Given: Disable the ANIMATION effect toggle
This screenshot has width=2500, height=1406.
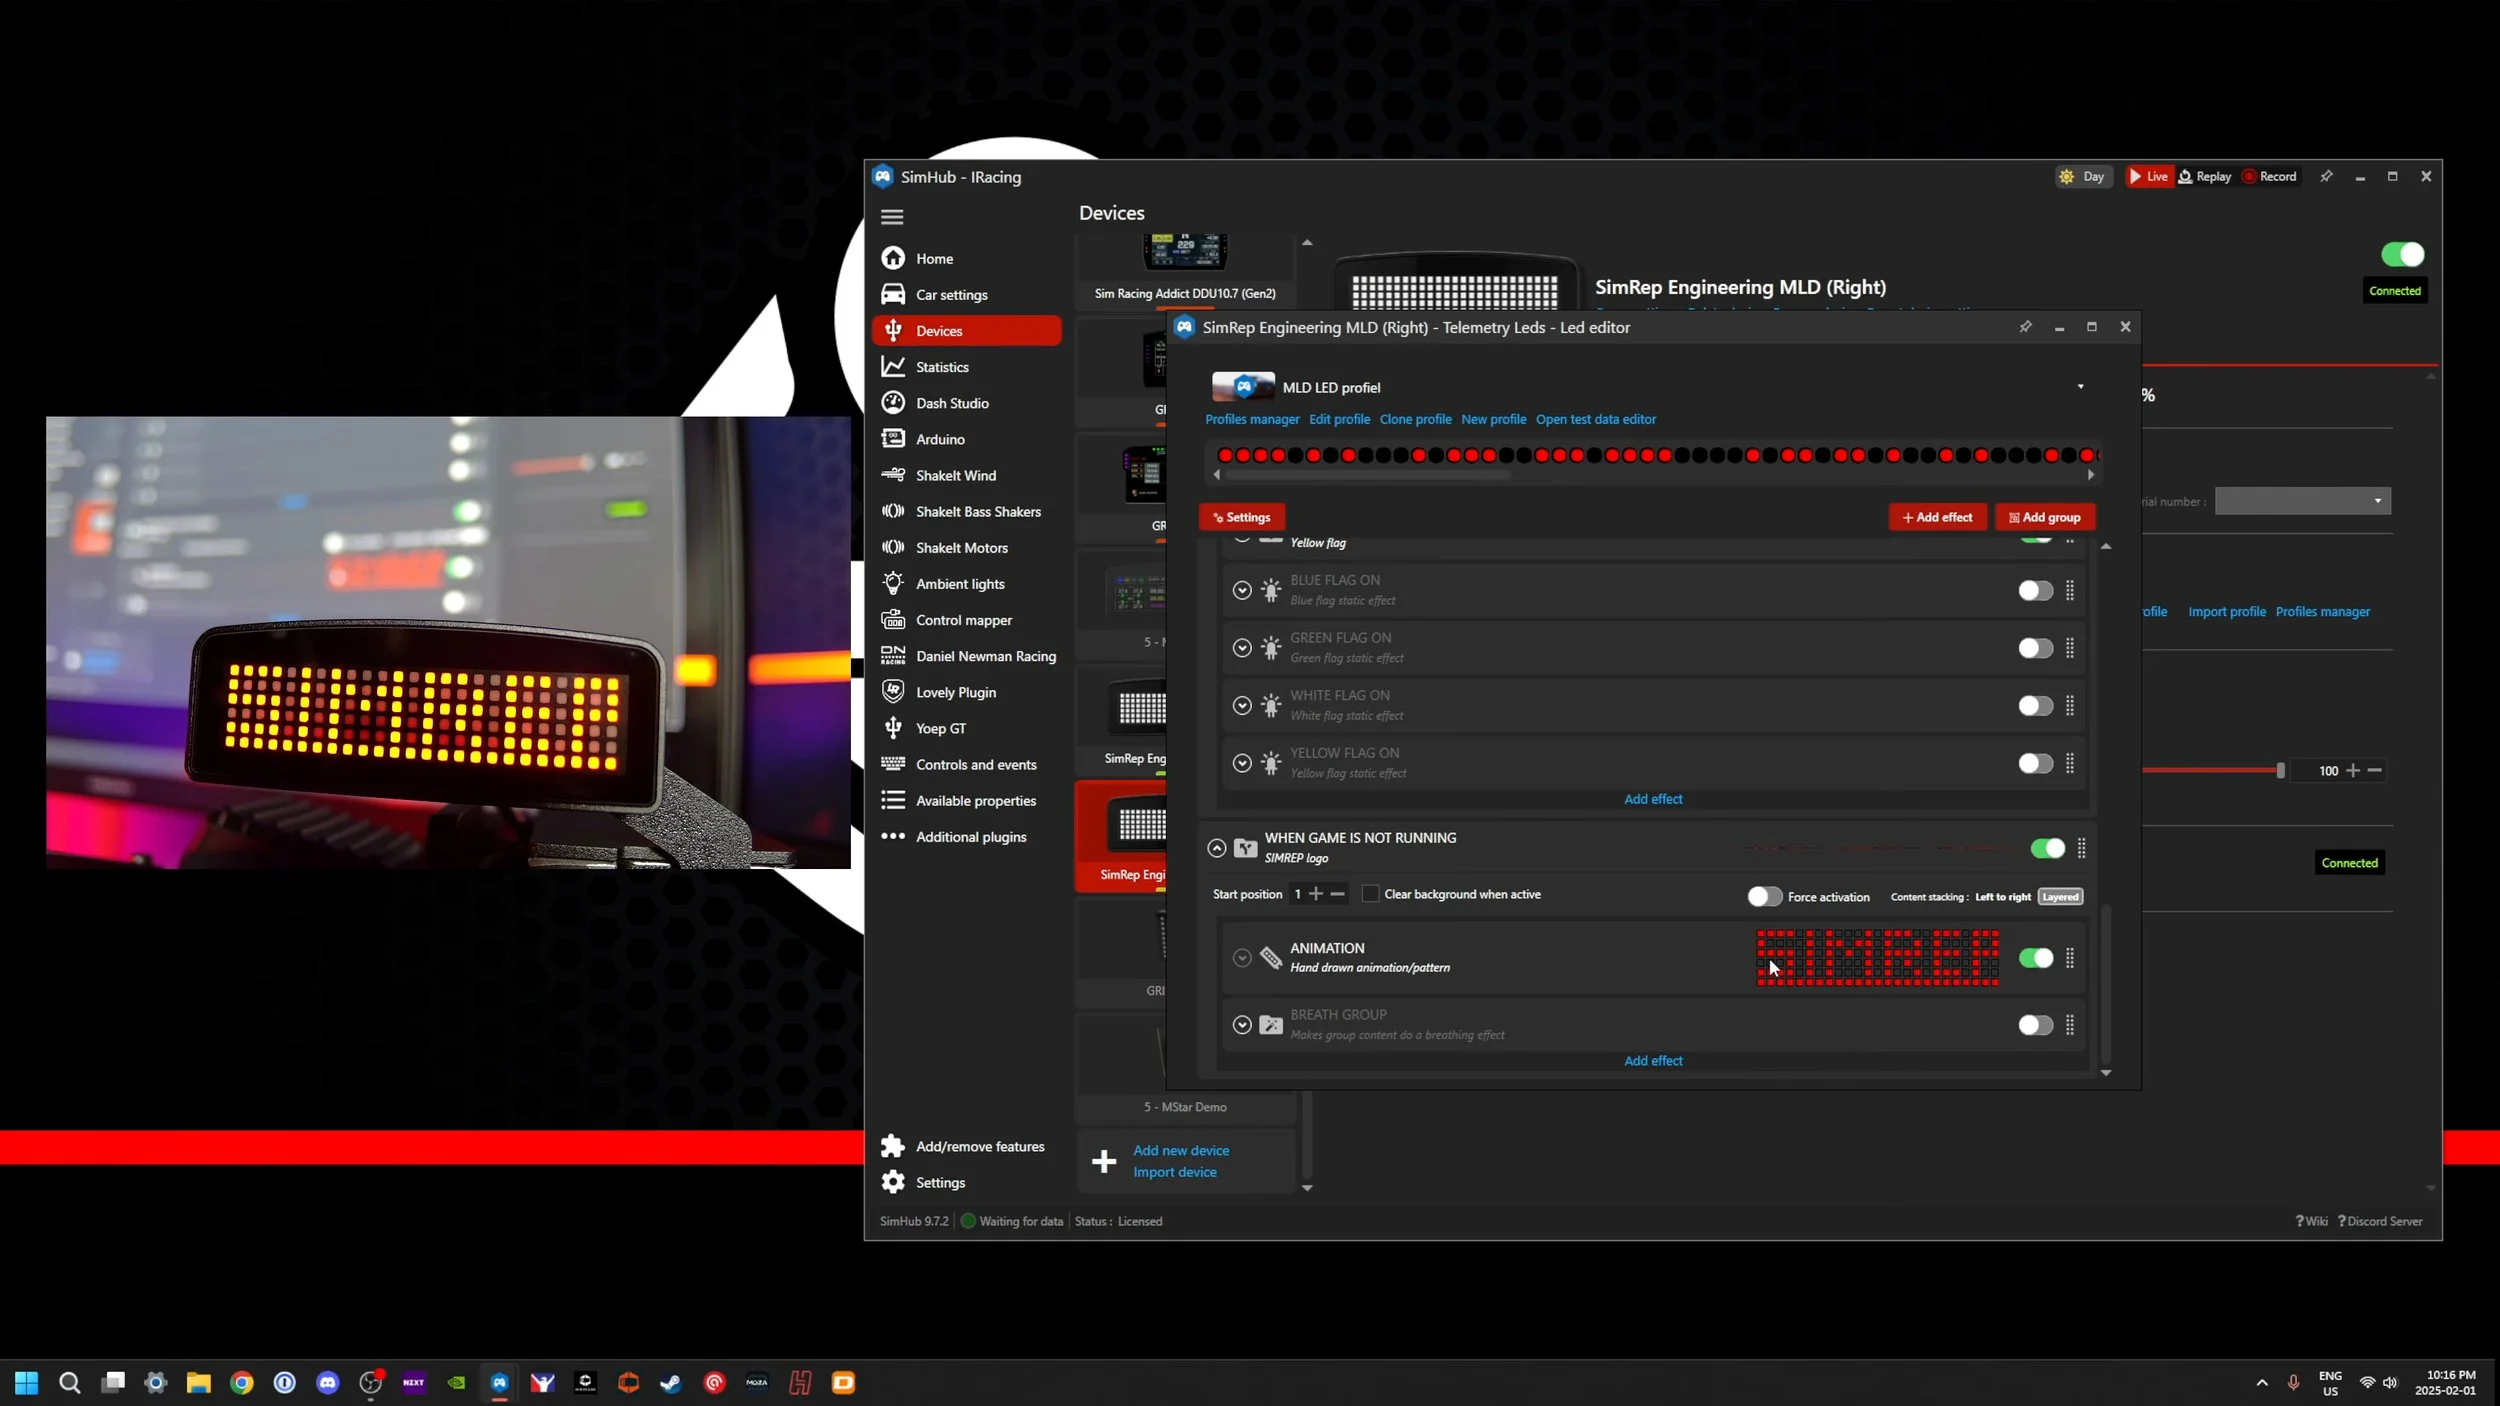Looking at the screenshot, I should 2035,958.
